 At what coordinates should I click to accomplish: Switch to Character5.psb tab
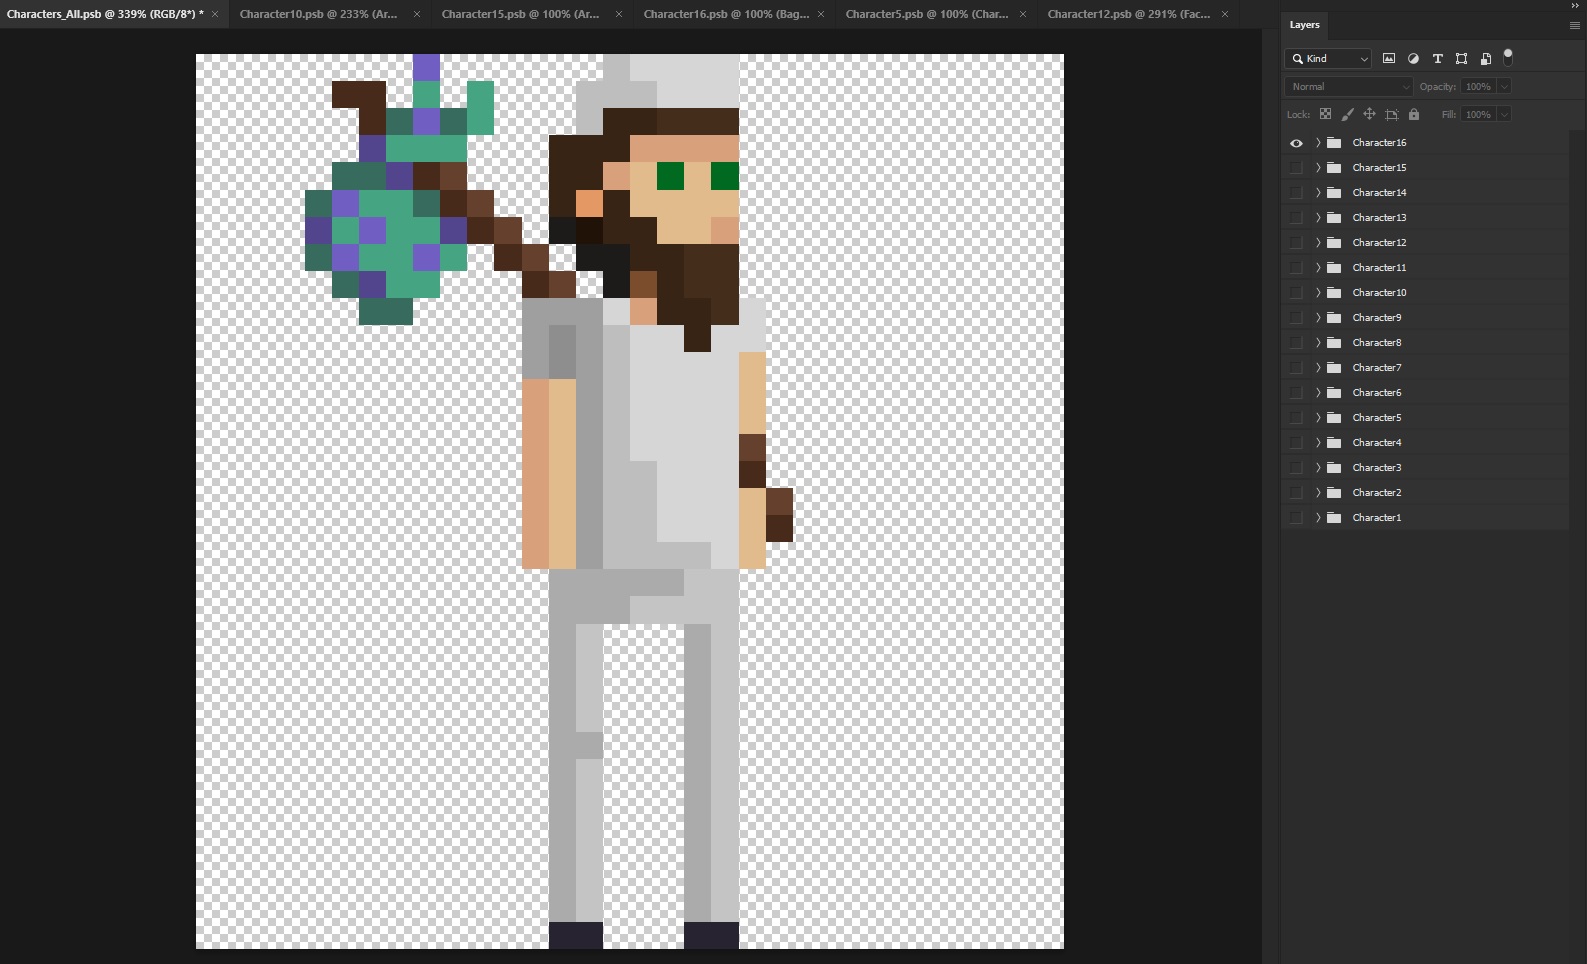pyautogui.click(x=926, y=14)
